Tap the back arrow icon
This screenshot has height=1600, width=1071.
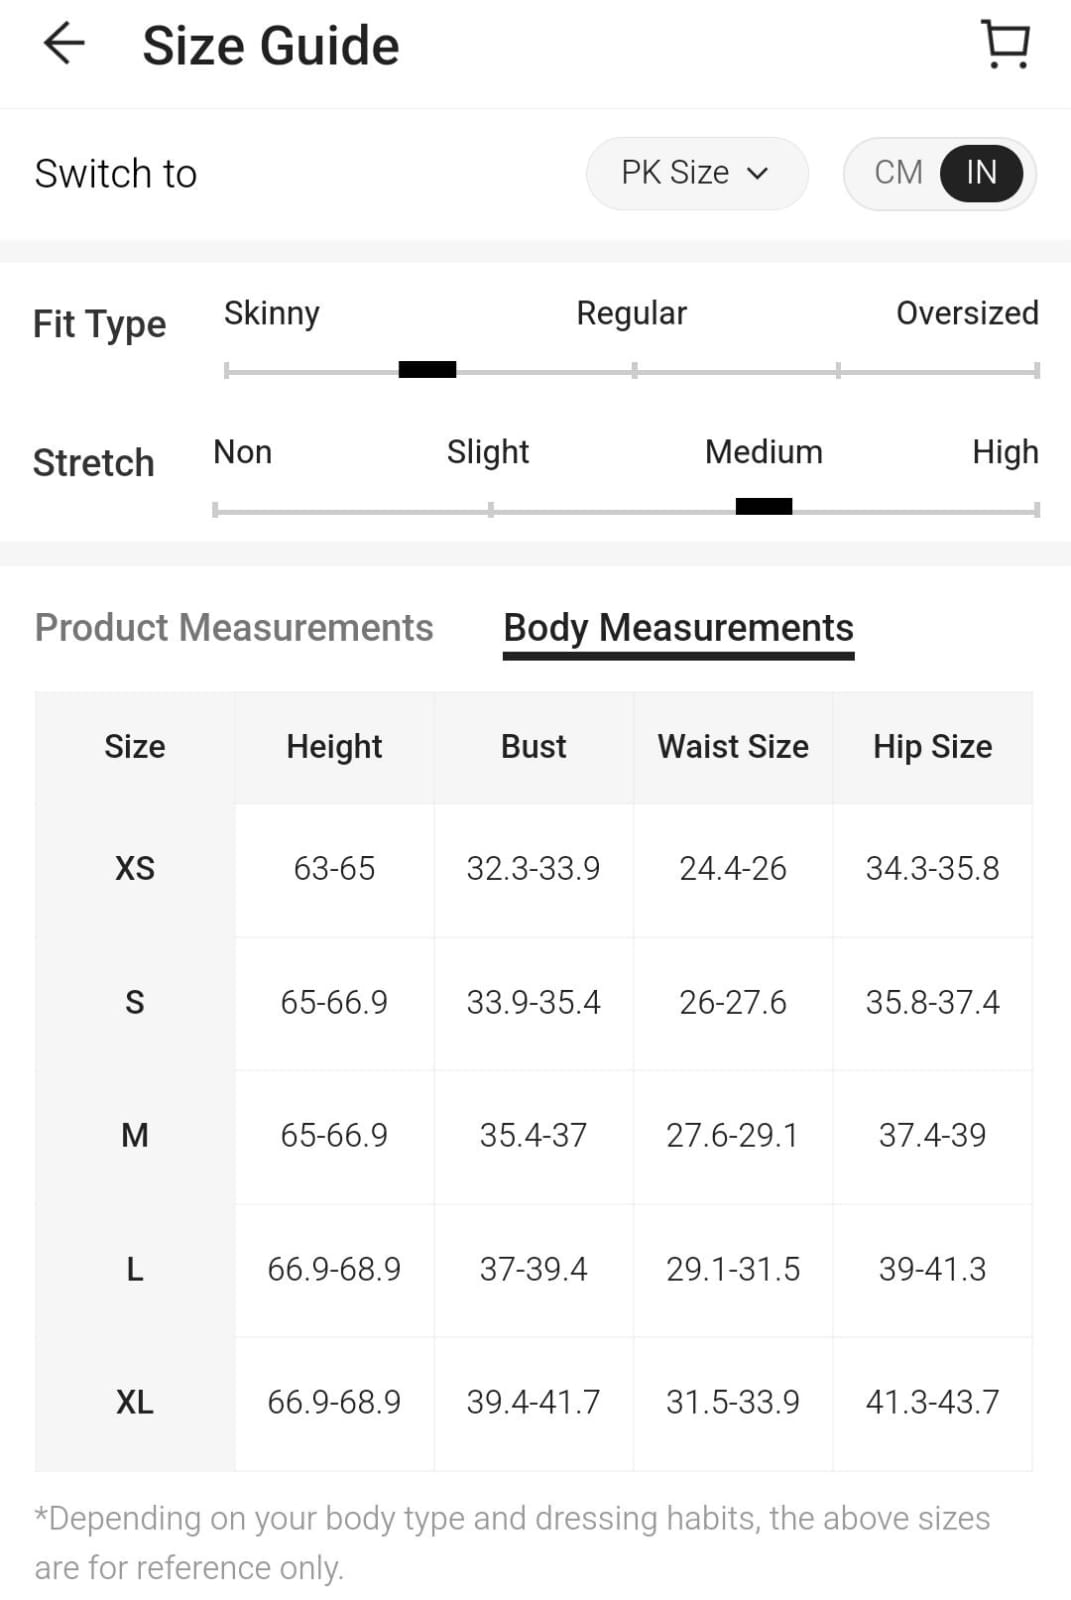coord(64,45)
